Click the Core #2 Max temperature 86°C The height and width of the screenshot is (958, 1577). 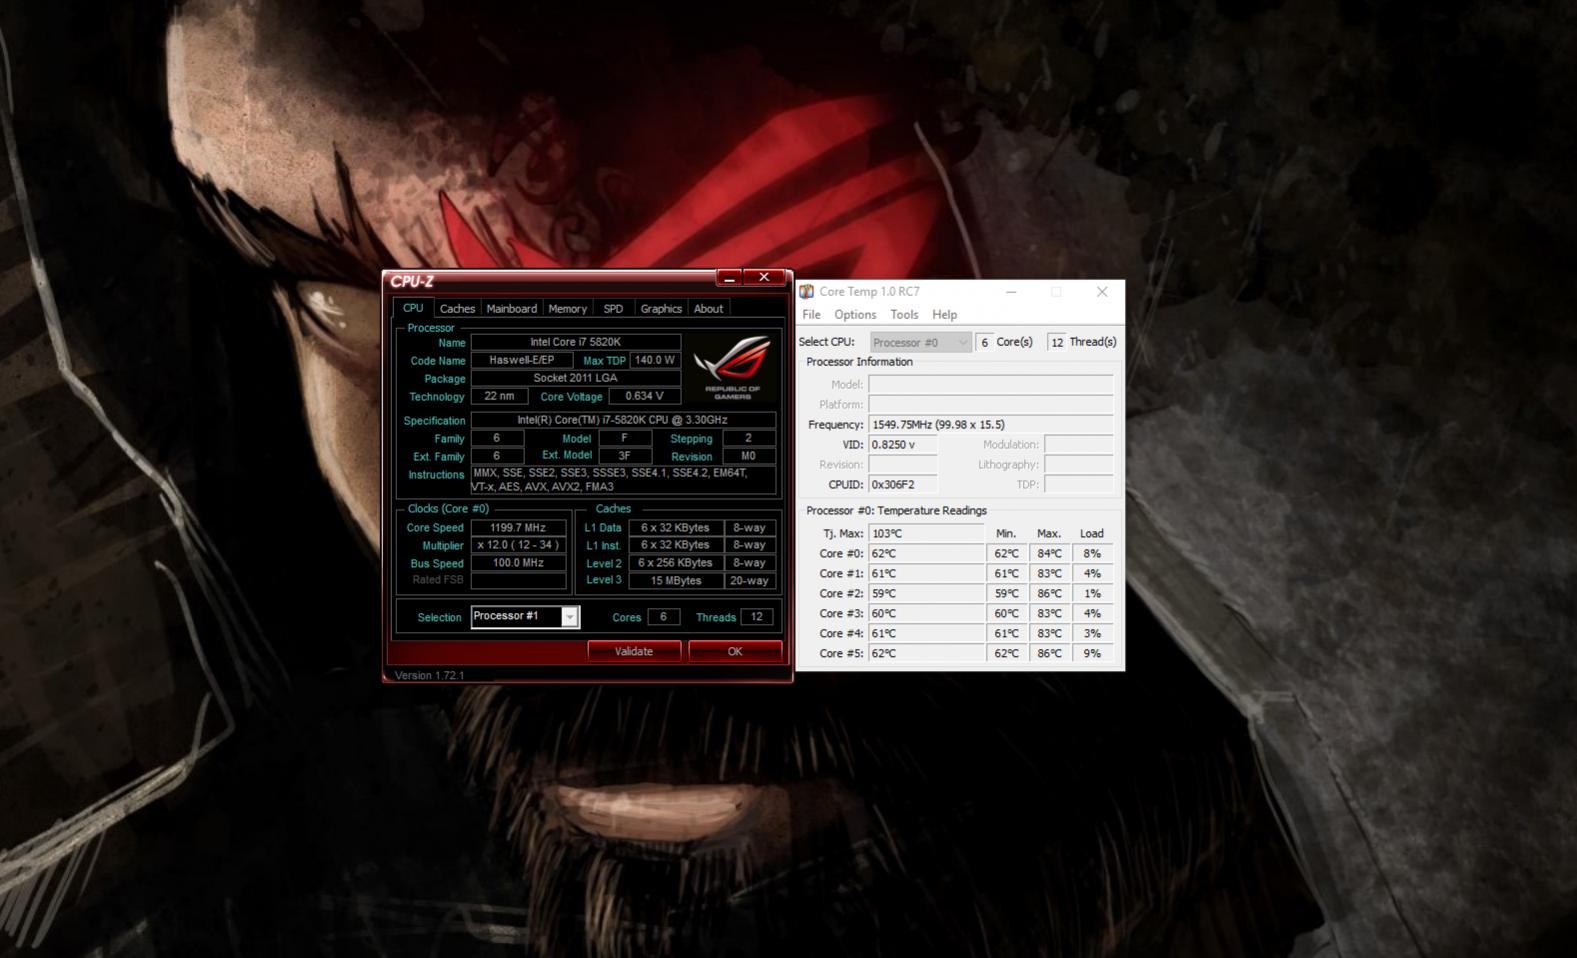tap(1049, 593)
